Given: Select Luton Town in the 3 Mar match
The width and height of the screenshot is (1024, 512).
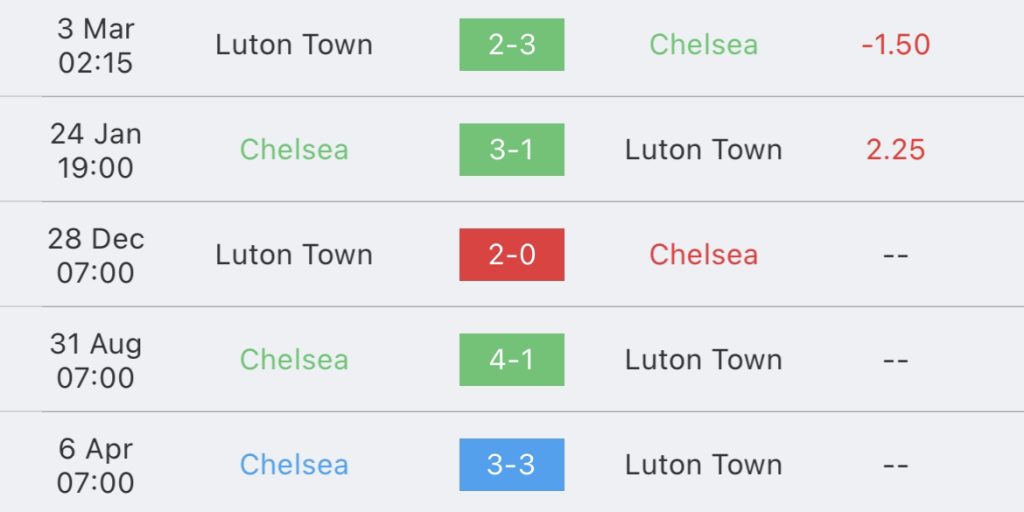Looking at the screenshot, I should pyautogui.click(x=294, y=45).
